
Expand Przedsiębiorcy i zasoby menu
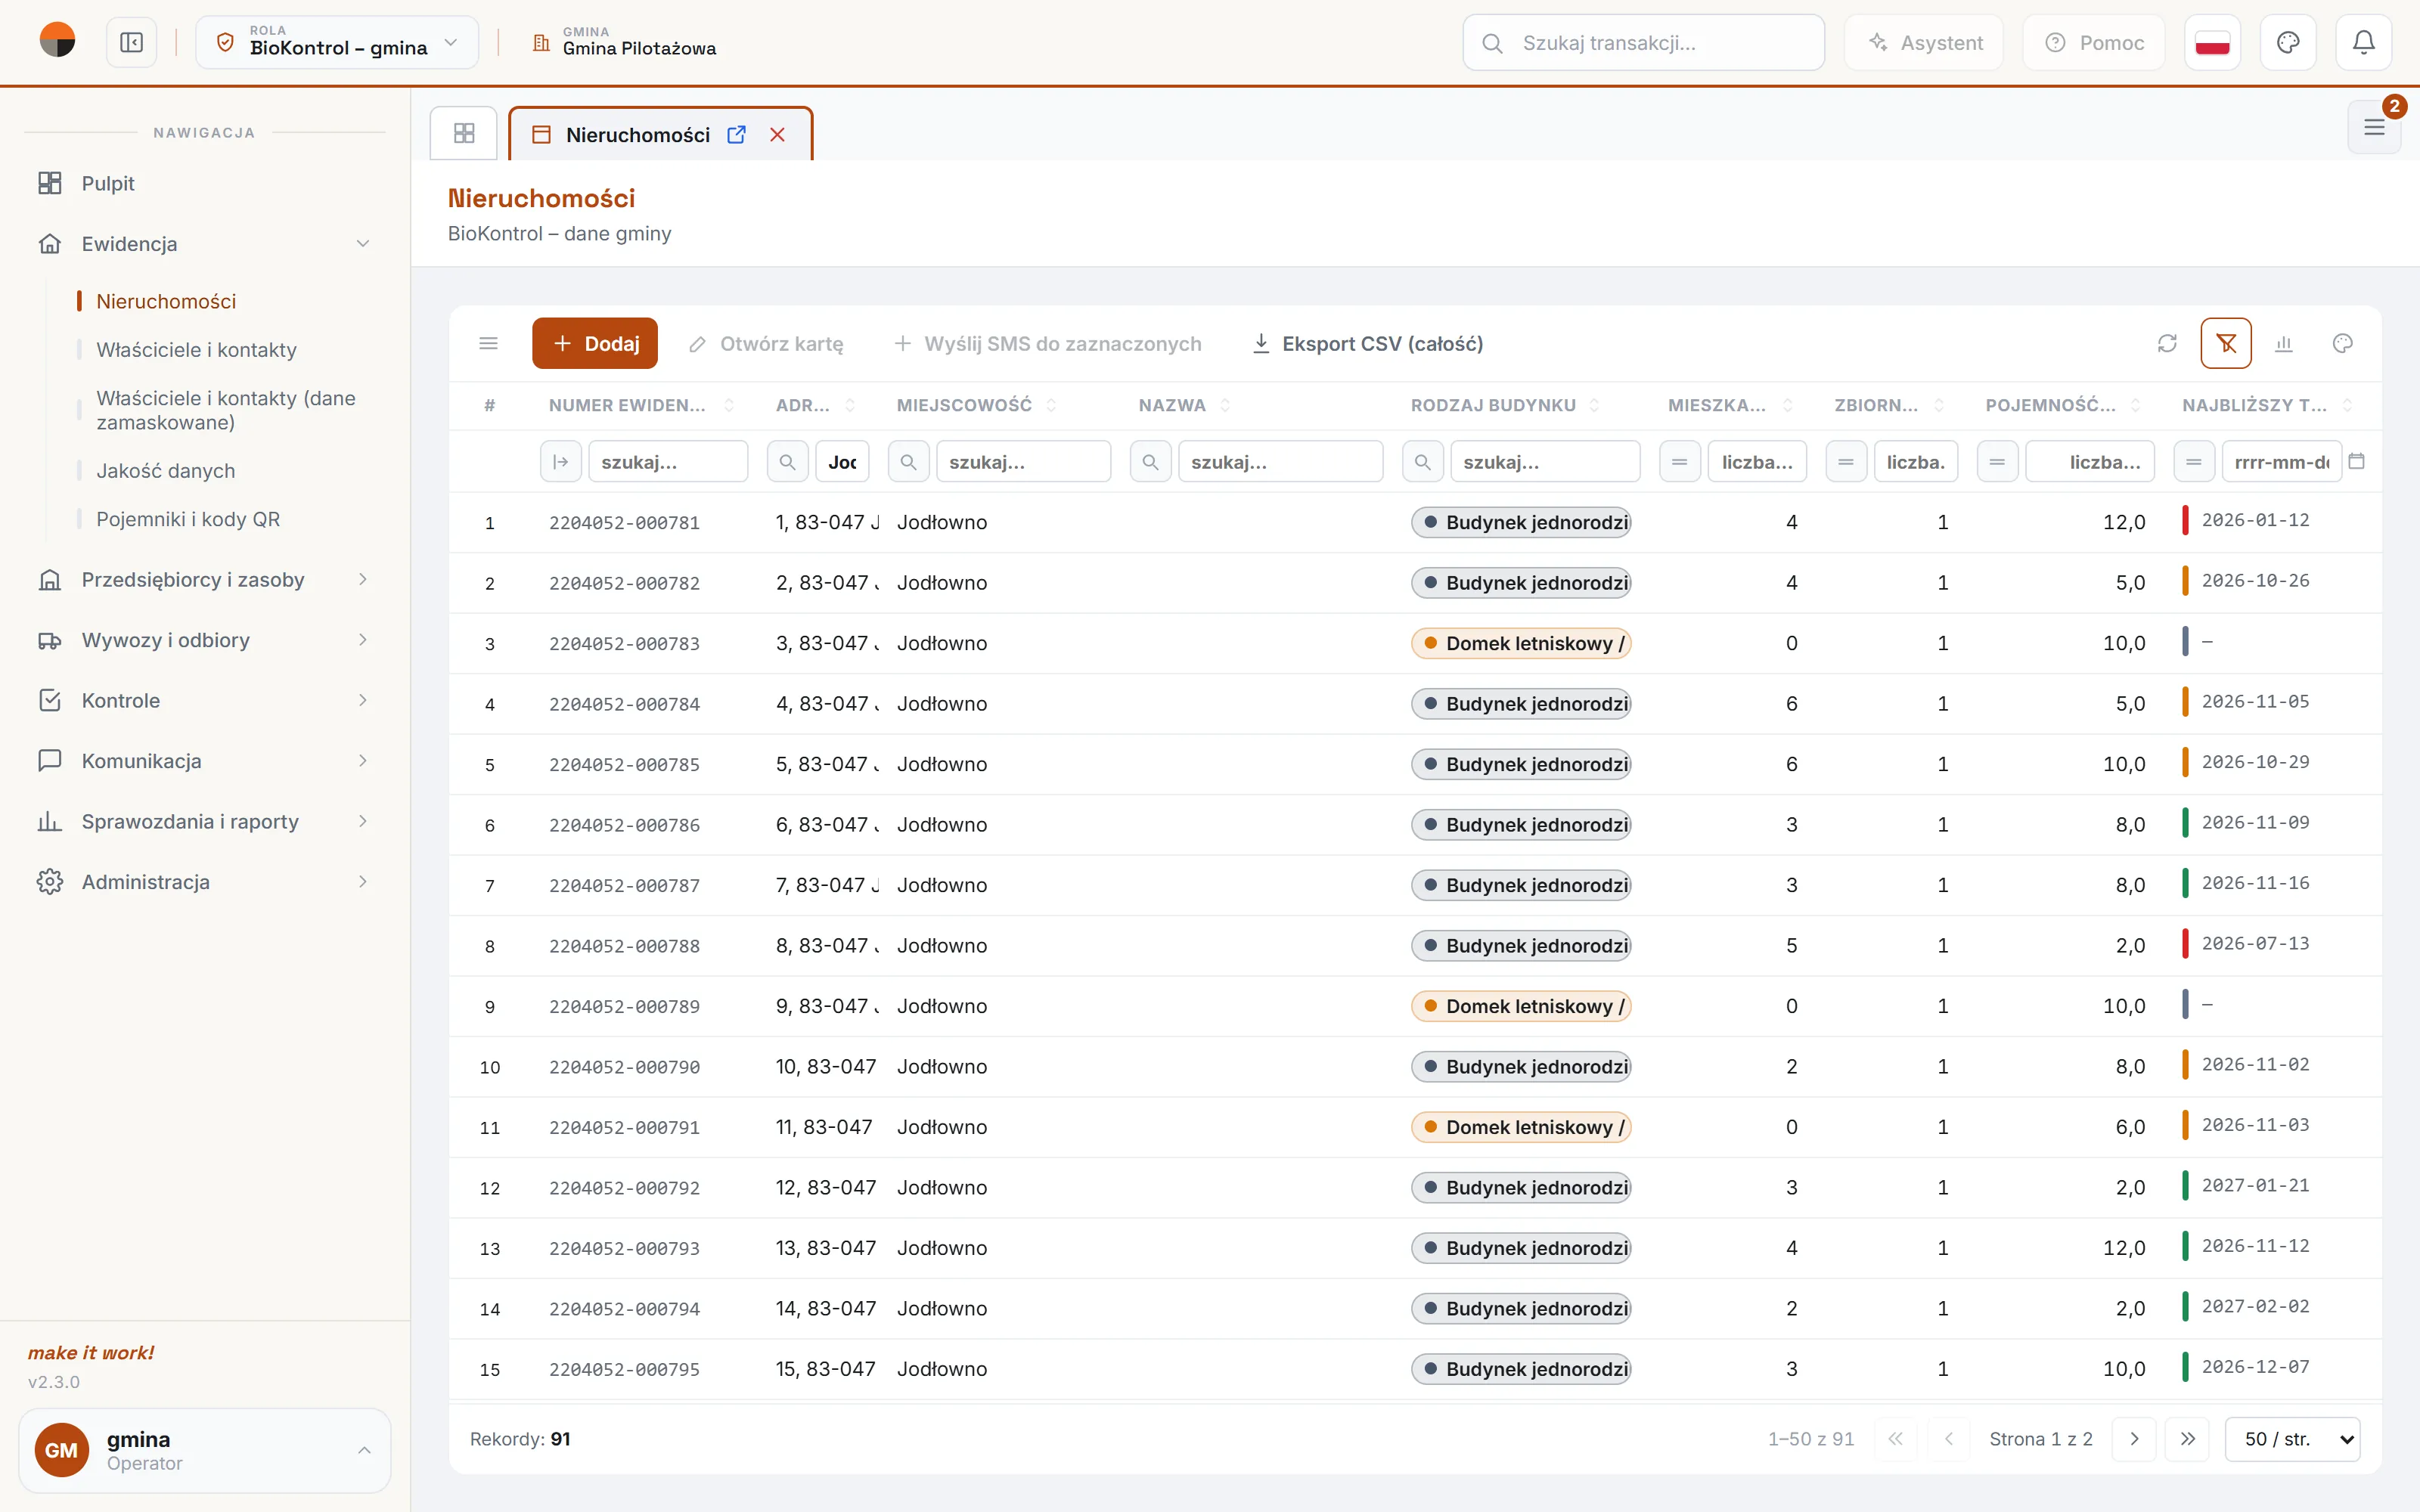[x=204, y=580]
